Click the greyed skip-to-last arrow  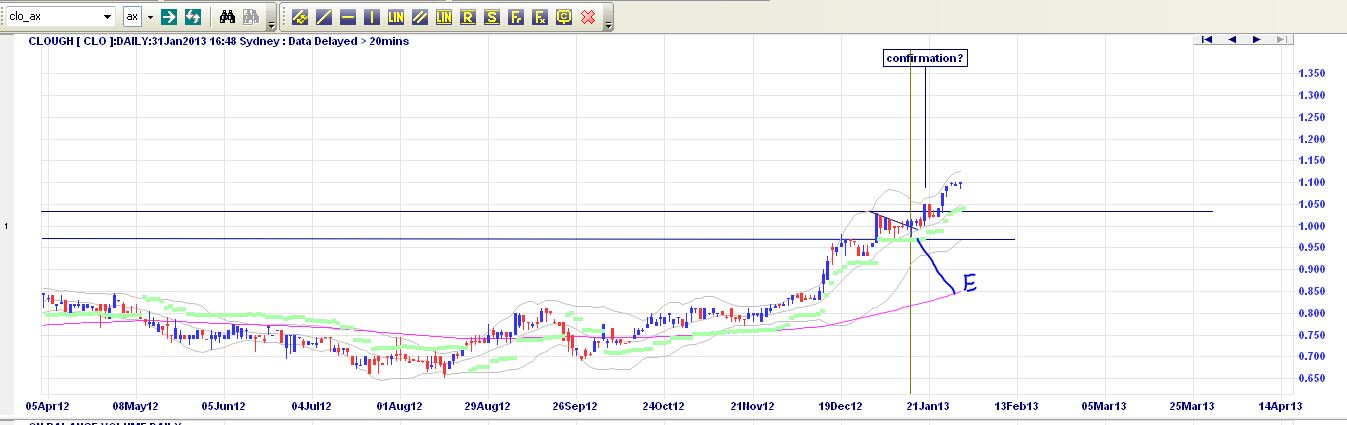pyautogui.click(x=1282, y=39)
